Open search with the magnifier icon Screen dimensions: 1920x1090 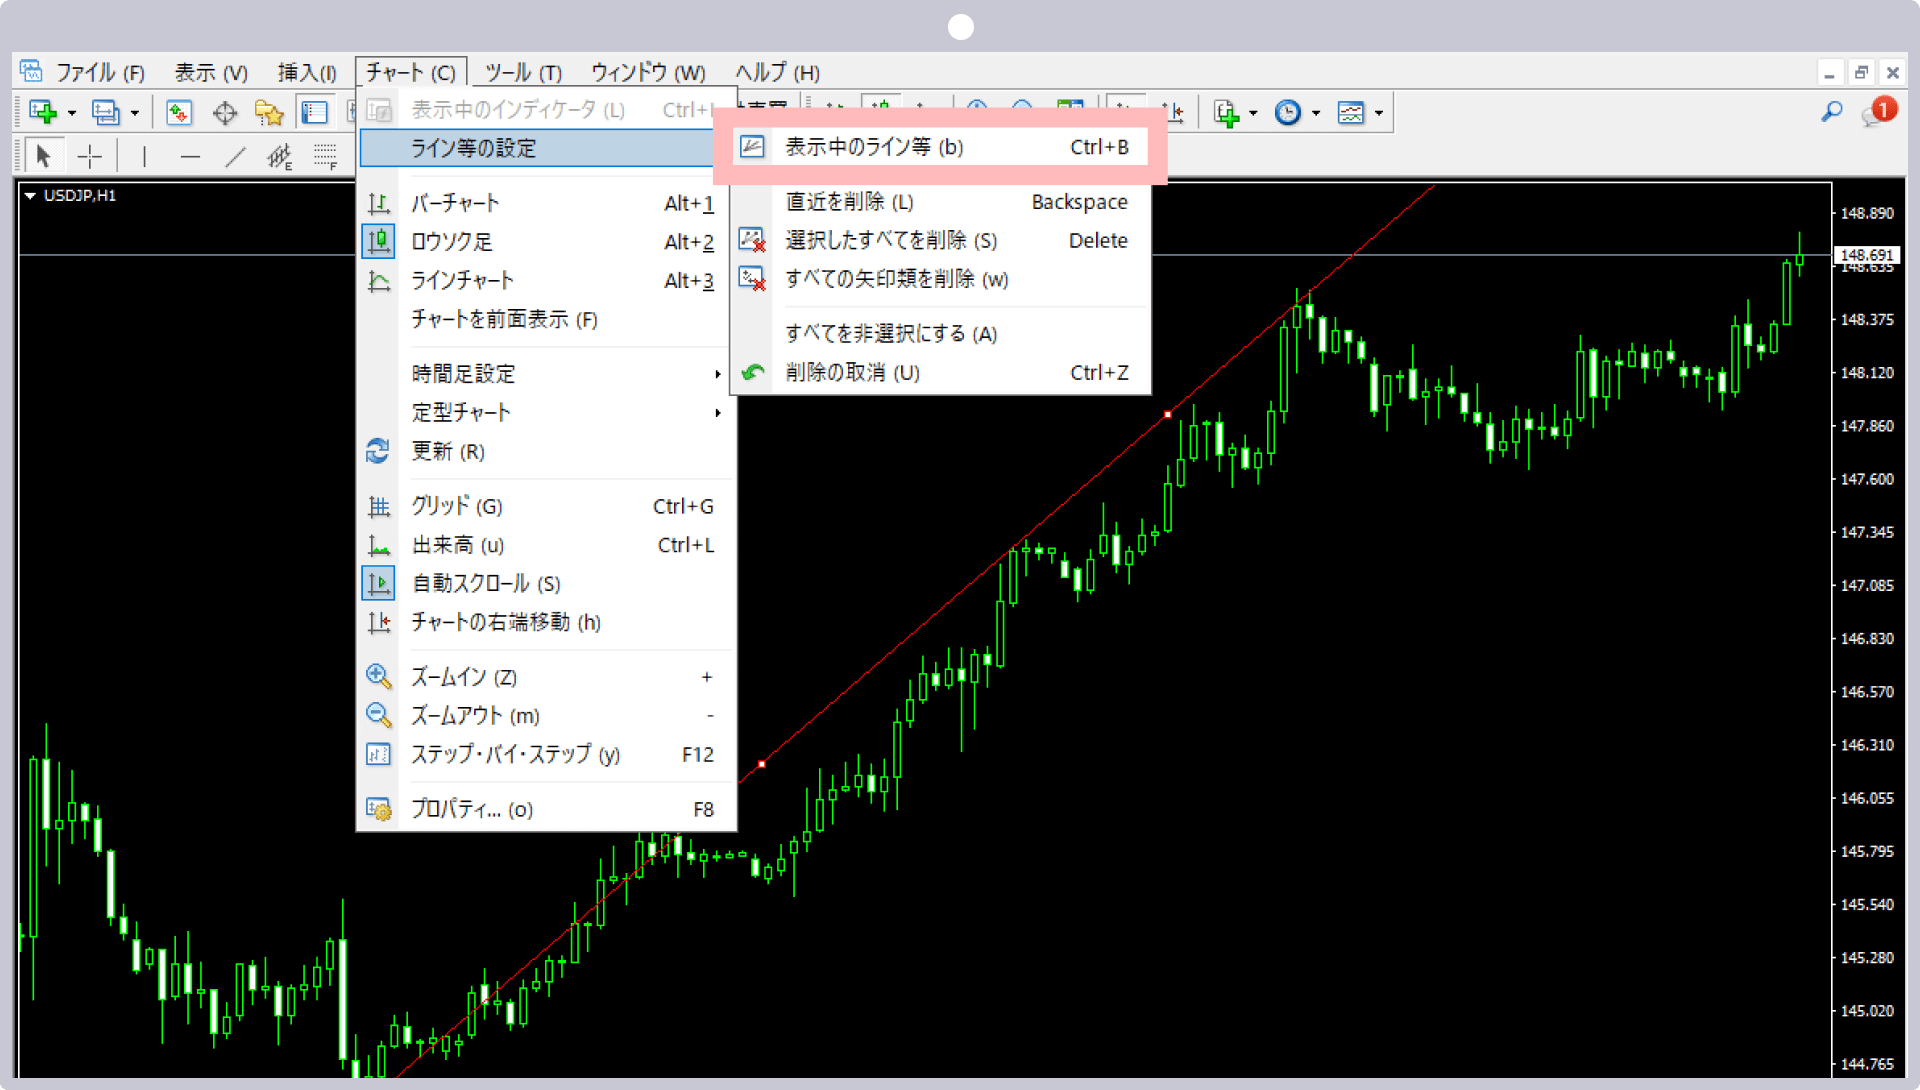click(1832, 112)
